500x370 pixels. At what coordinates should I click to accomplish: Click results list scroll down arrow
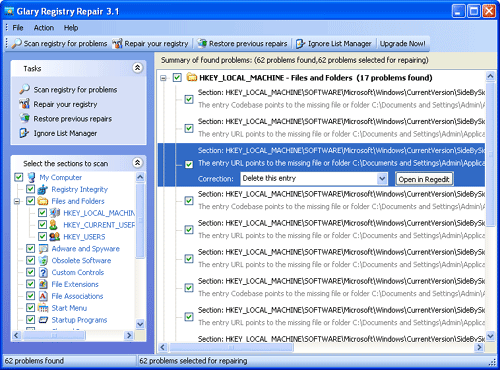click(490, 336)
